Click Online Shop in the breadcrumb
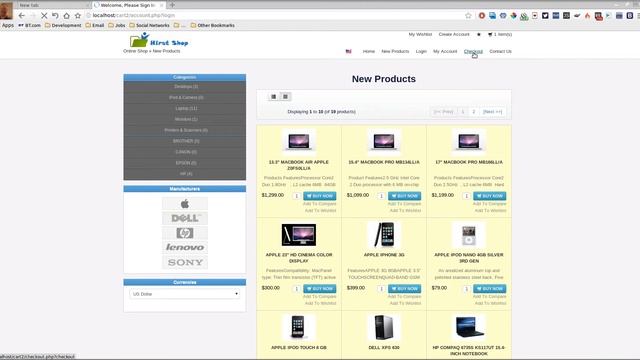 click(x=136, y=51)
